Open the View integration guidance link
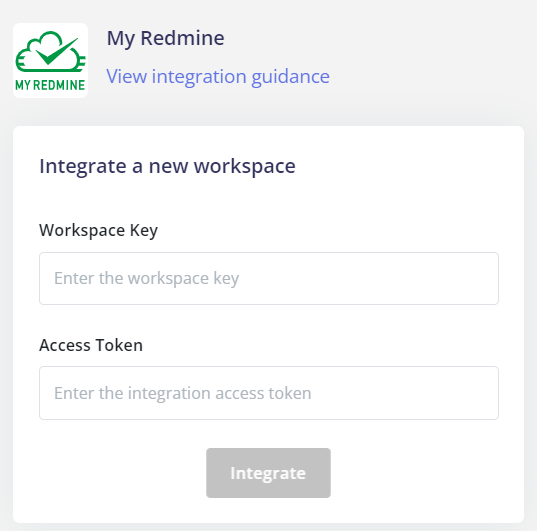Viewport: 537px width, 531px height. pyautogui.click(x=218, y=77)
